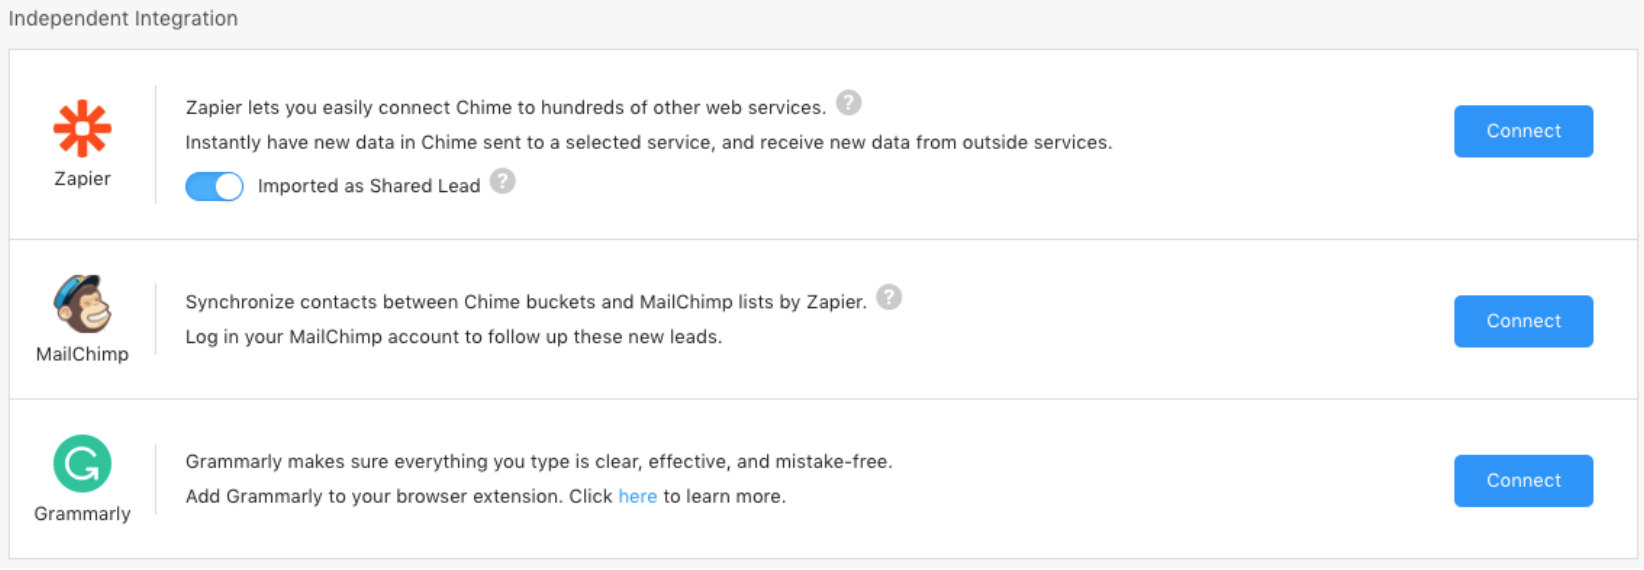
Task: Click the 'Log in your MailChimp account' sentence
Action: pos(453,337)
